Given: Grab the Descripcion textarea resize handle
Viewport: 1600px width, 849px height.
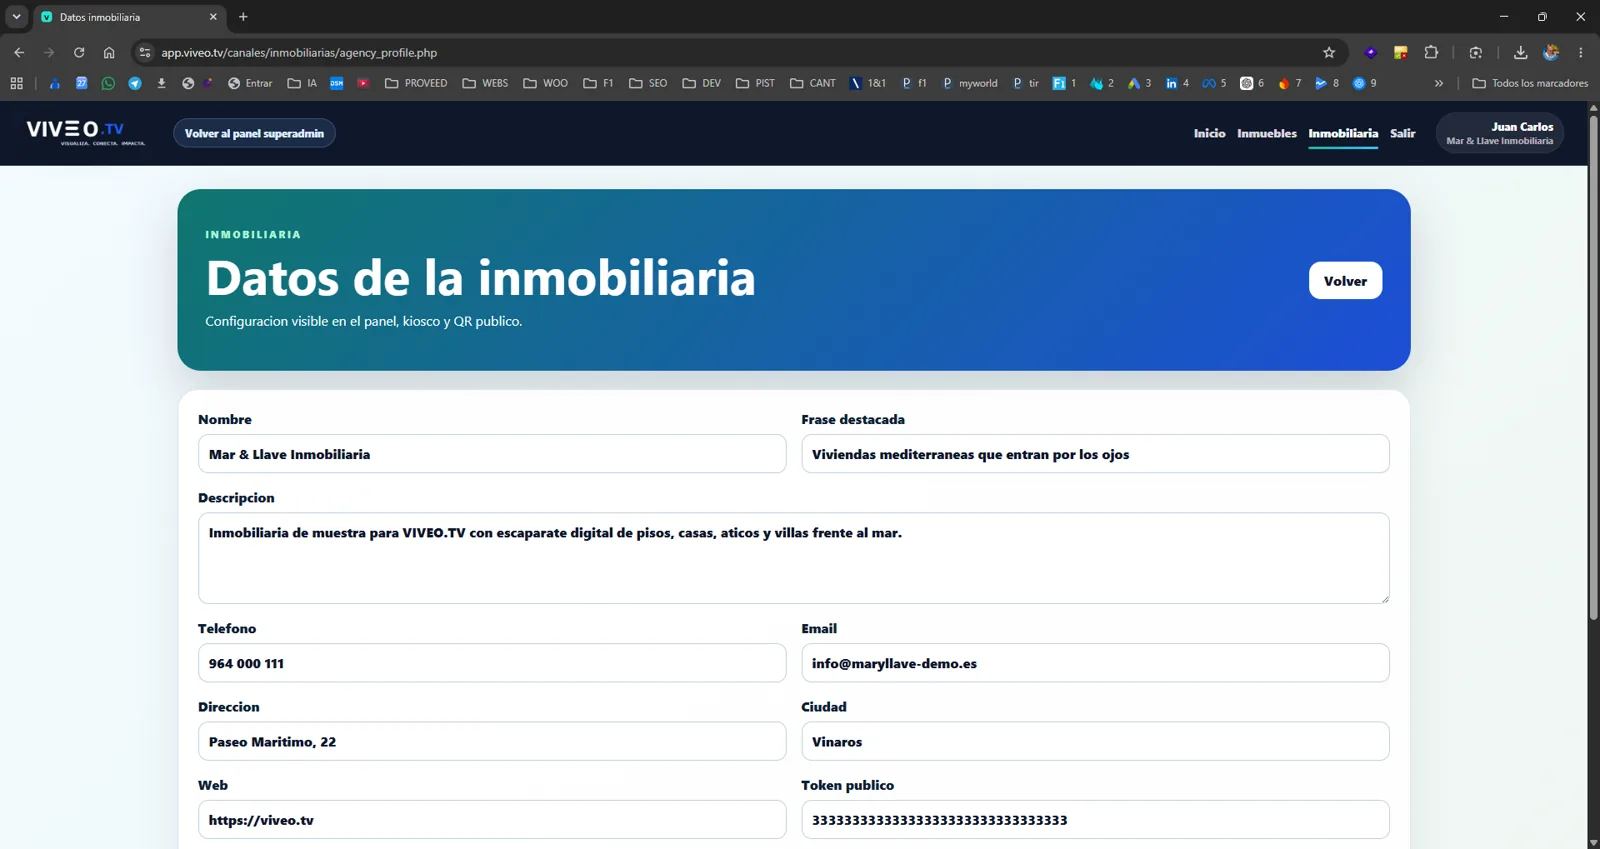Looking at the screenshot, I should (1384, 598).
